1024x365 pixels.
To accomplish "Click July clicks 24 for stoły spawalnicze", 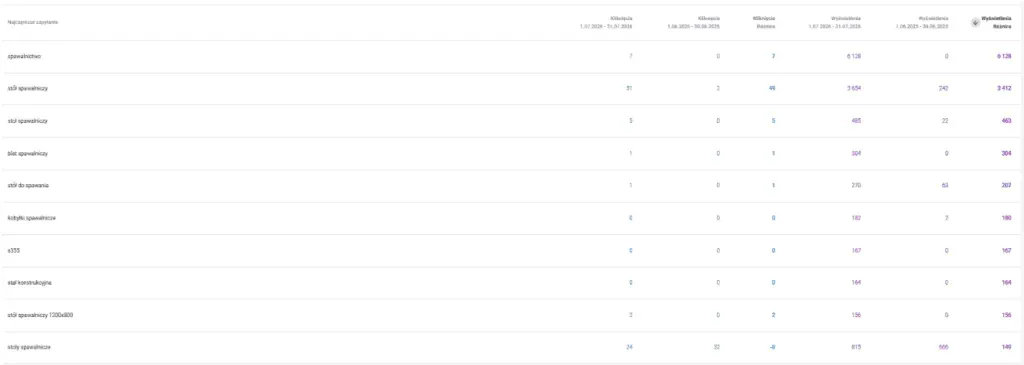I will 630,347.
